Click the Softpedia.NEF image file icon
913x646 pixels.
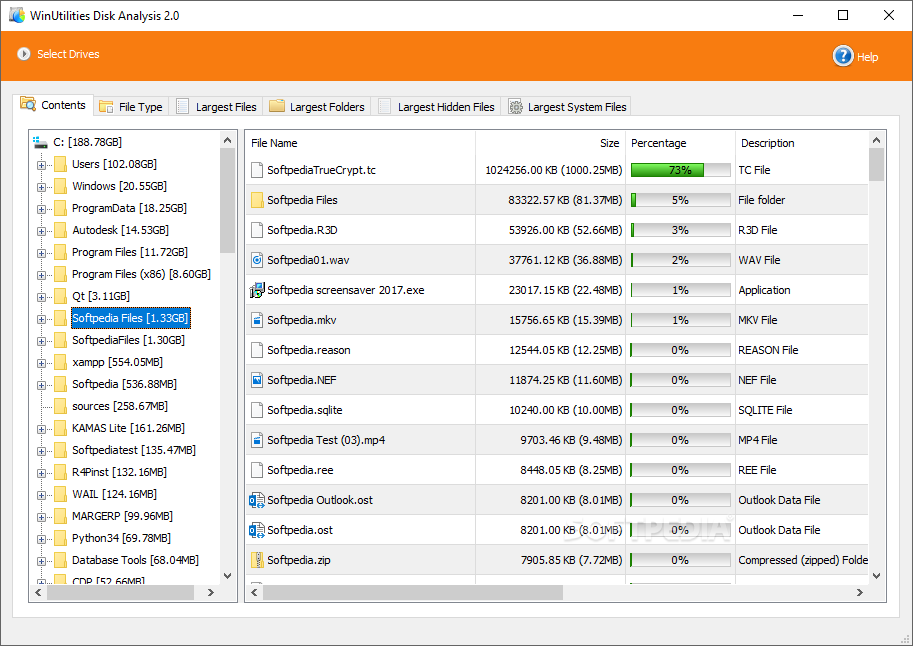pyautogui.click(x=257, y=380)
